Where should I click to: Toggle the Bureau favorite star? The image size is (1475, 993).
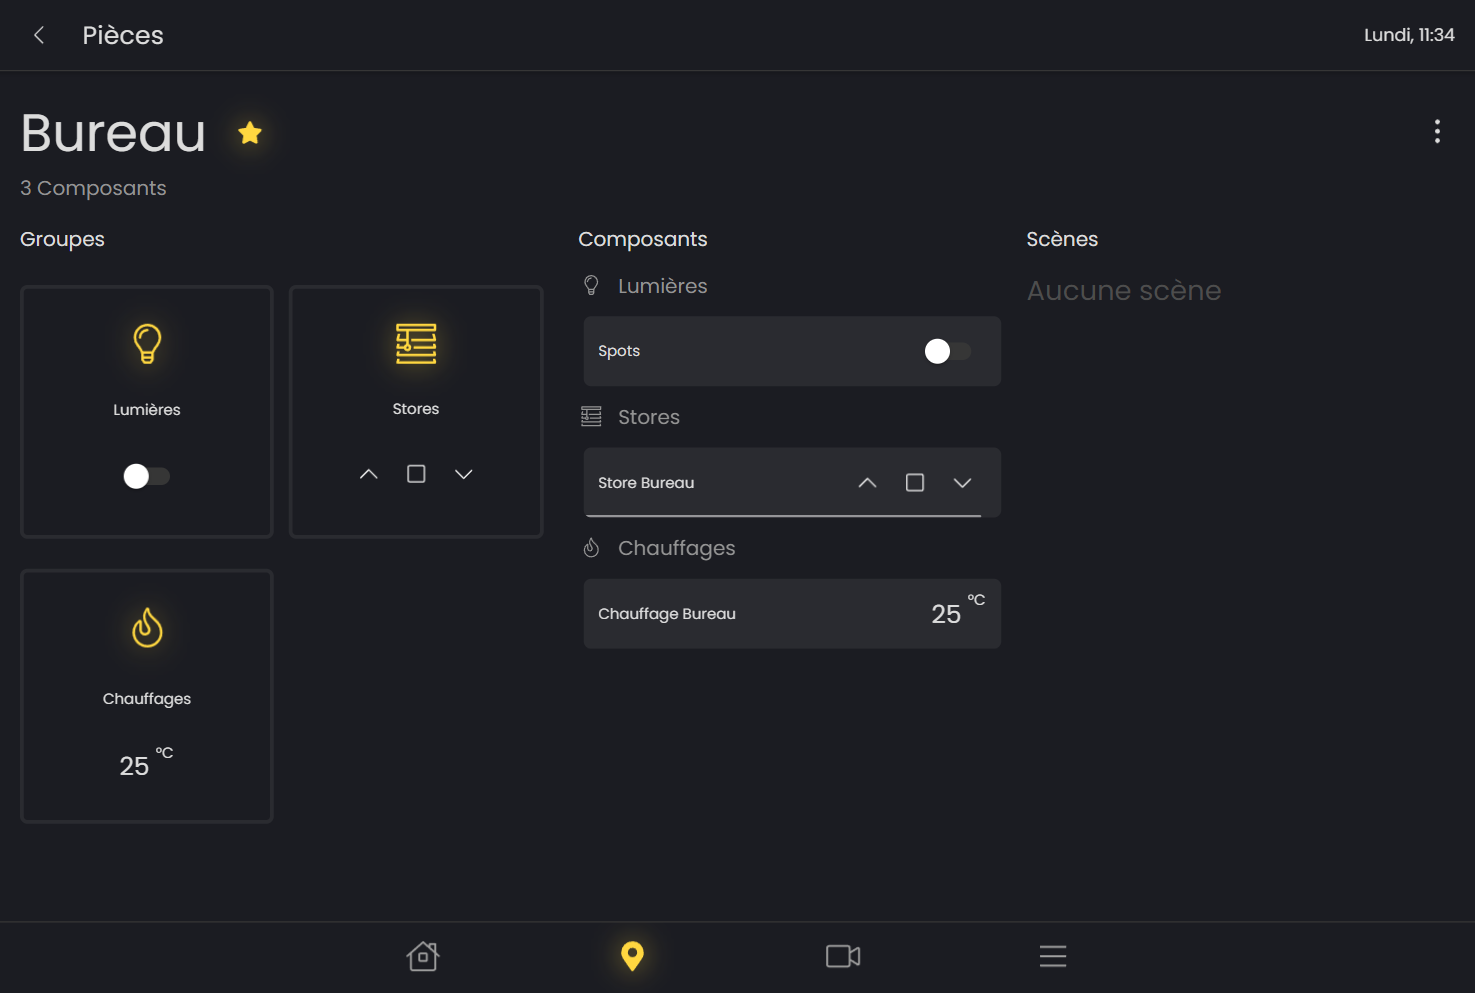click(250, 133)
